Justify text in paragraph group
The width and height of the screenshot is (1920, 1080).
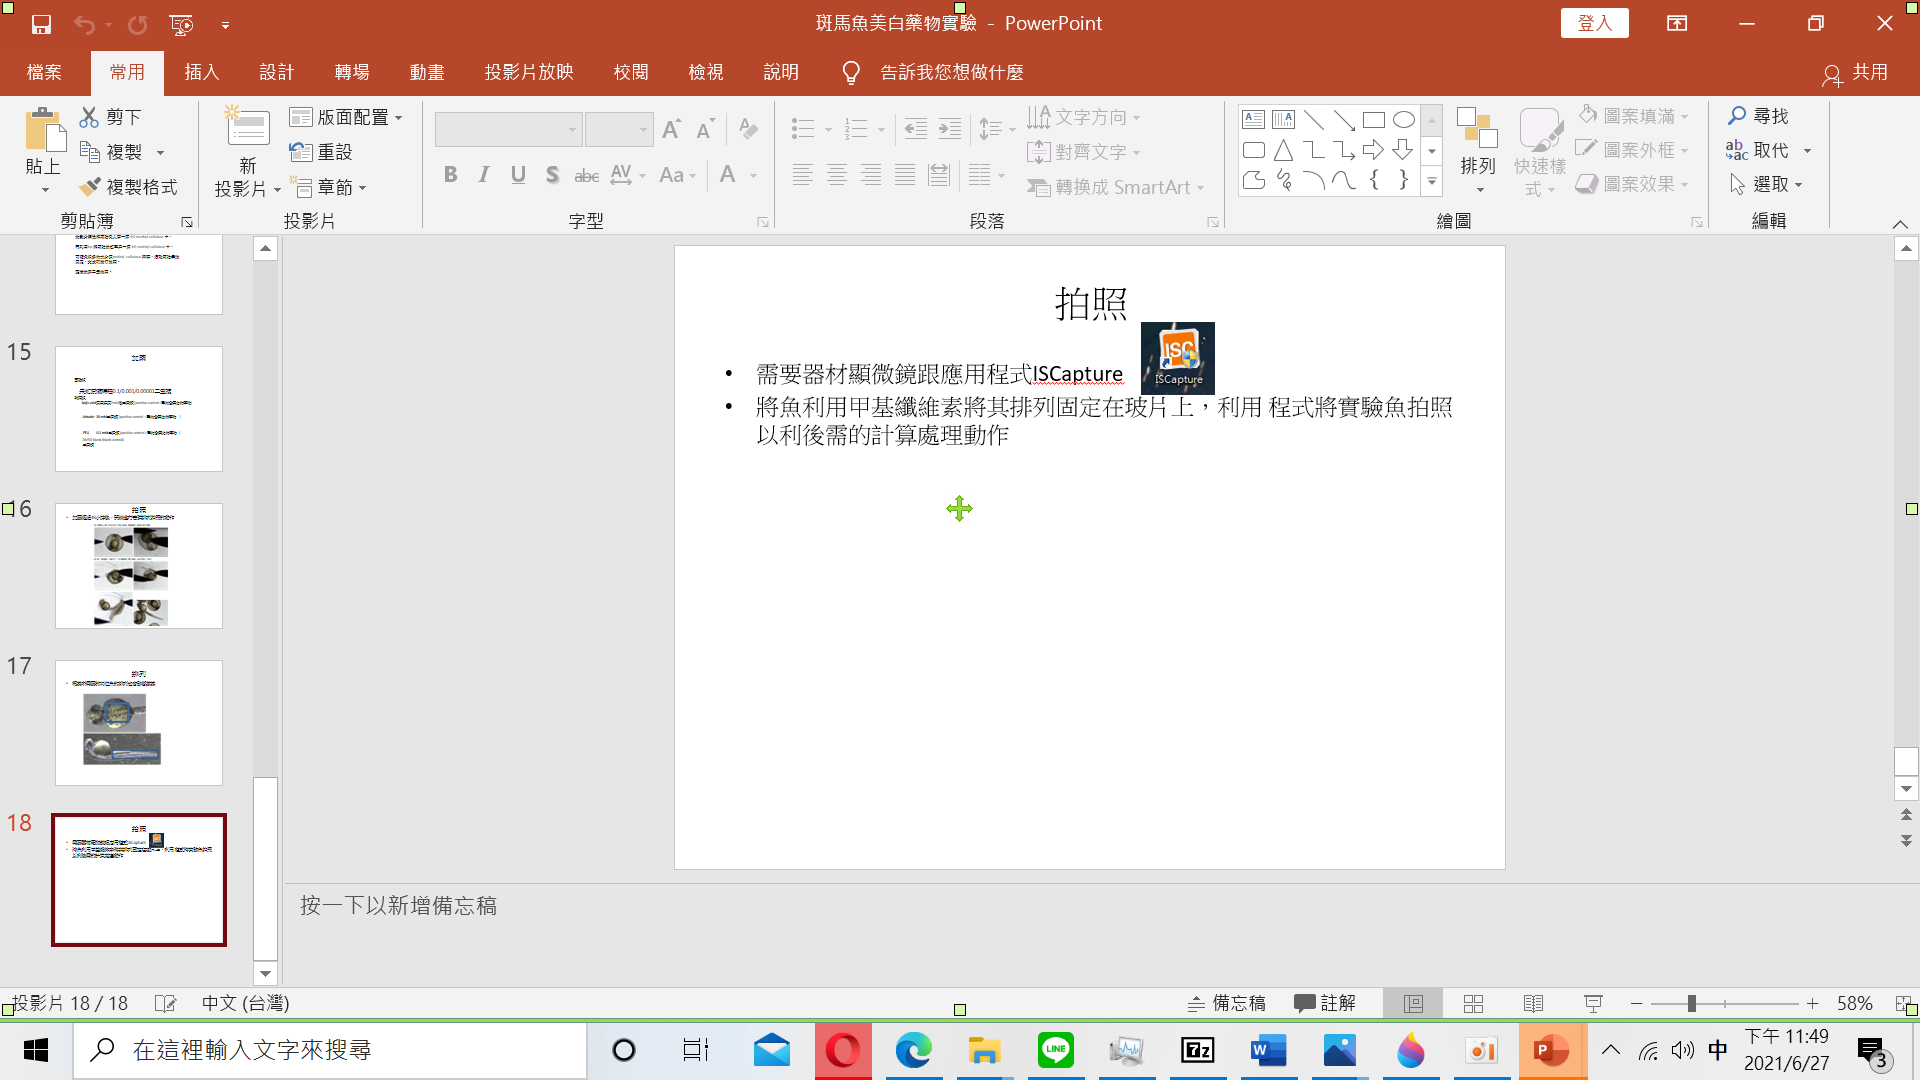[905, 175]
